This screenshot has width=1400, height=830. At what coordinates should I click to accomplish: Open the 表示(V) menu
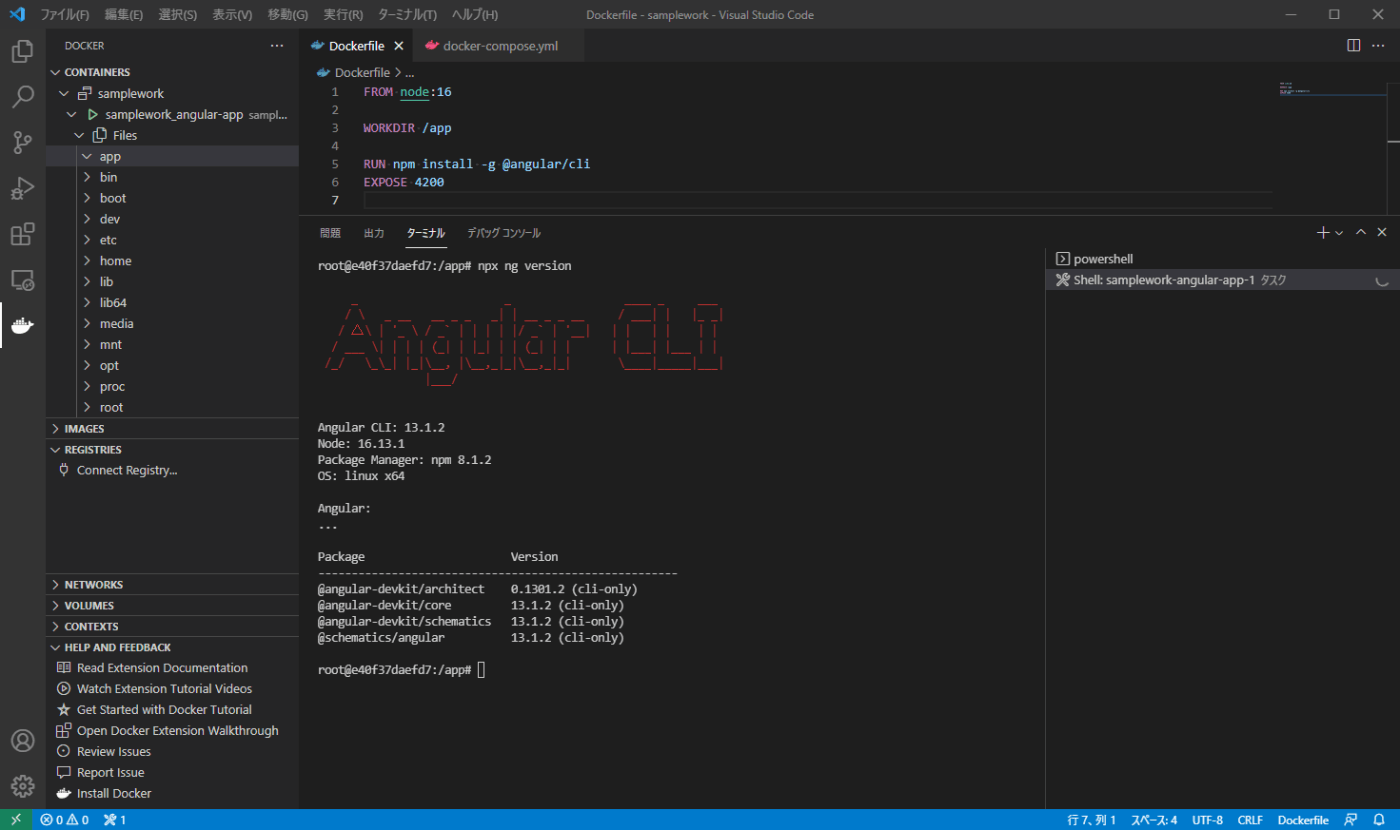[232, 15]
